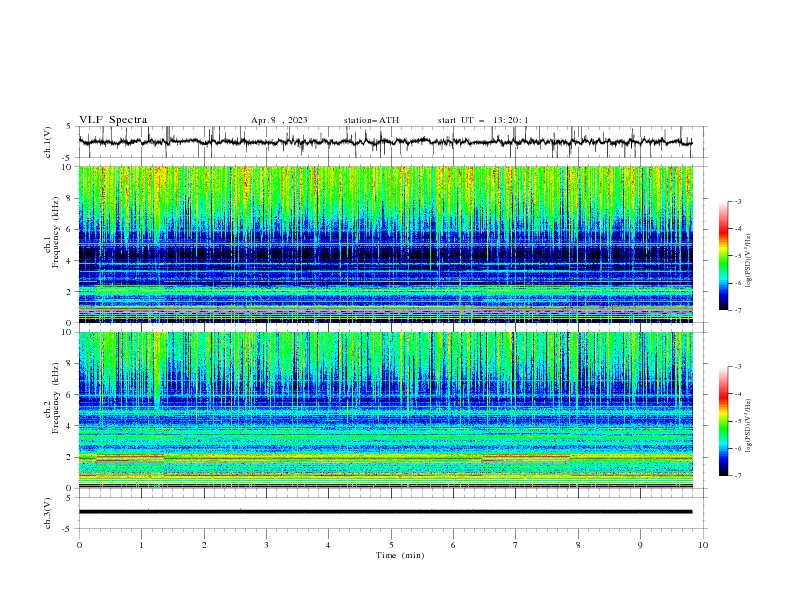Click the 'start UT = 13:20:1' text
The height and width of the screenshot is (612, 792).
click(483, 120)
